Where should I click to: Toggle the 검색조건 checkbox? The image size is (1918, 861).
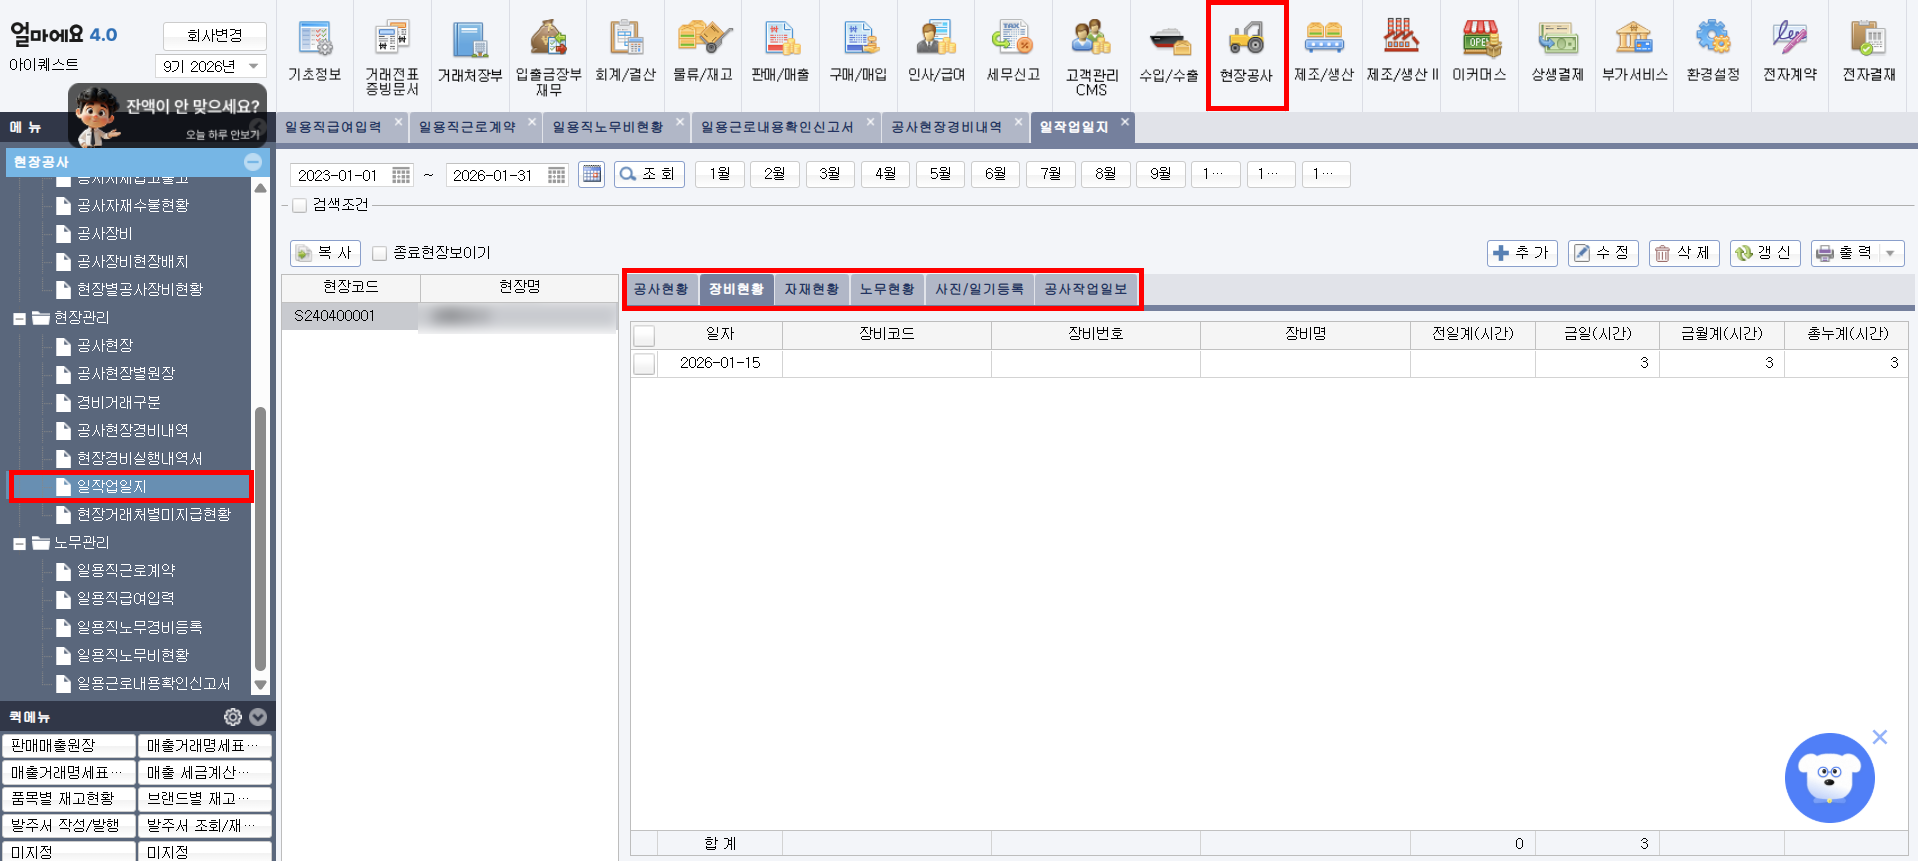[299, 205]
